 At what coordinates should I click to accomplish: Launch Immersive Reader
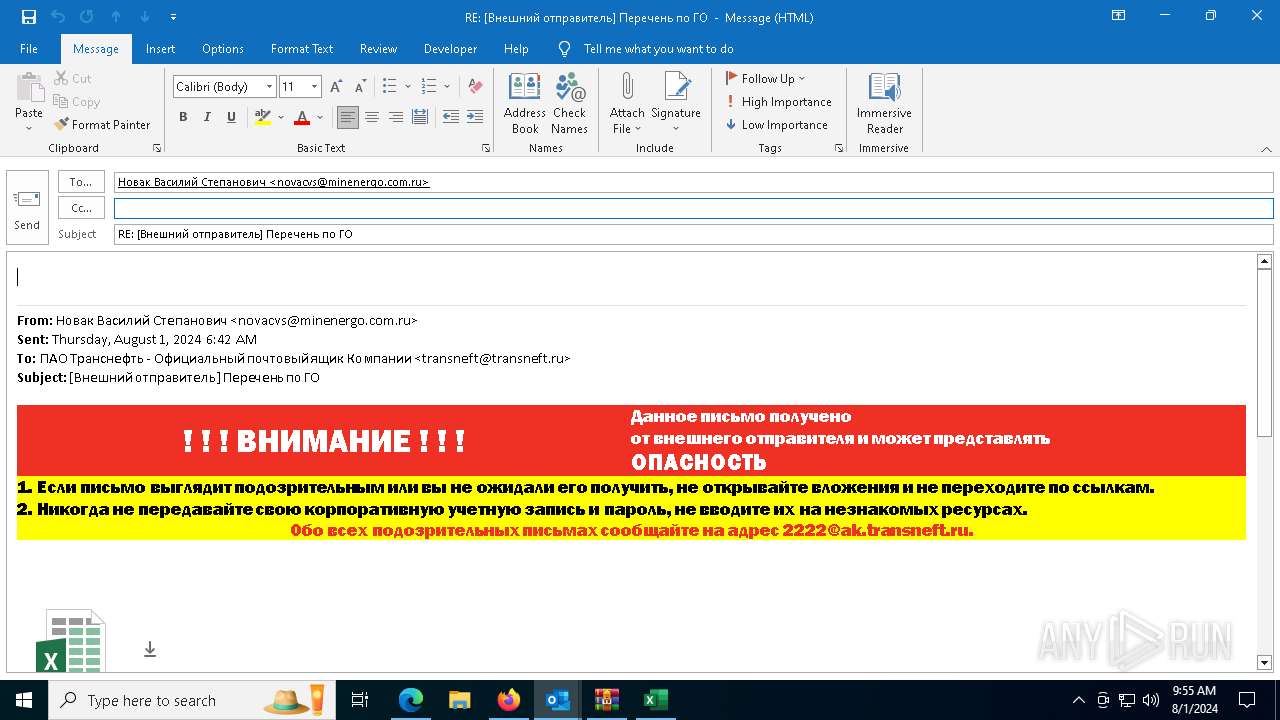(884, 103)
